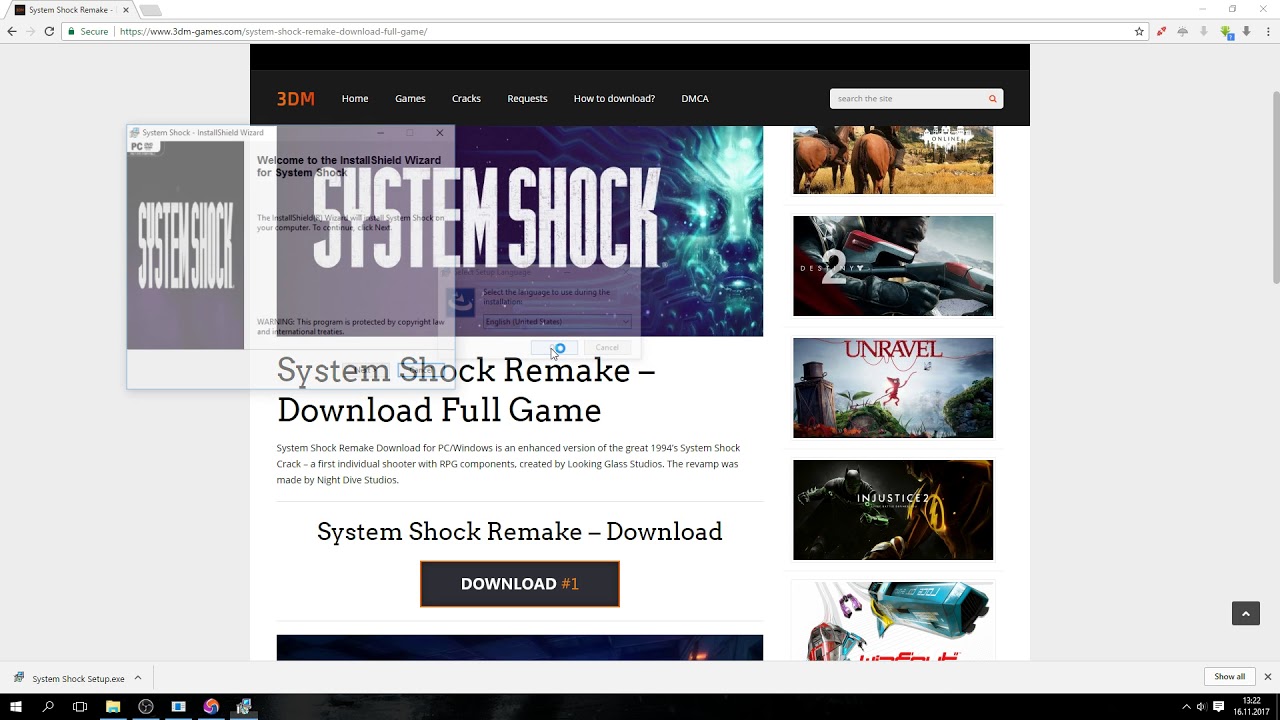This screenshot has width=1280, height=720.
Task: Click into the search the site field
Action: point(908,98)
